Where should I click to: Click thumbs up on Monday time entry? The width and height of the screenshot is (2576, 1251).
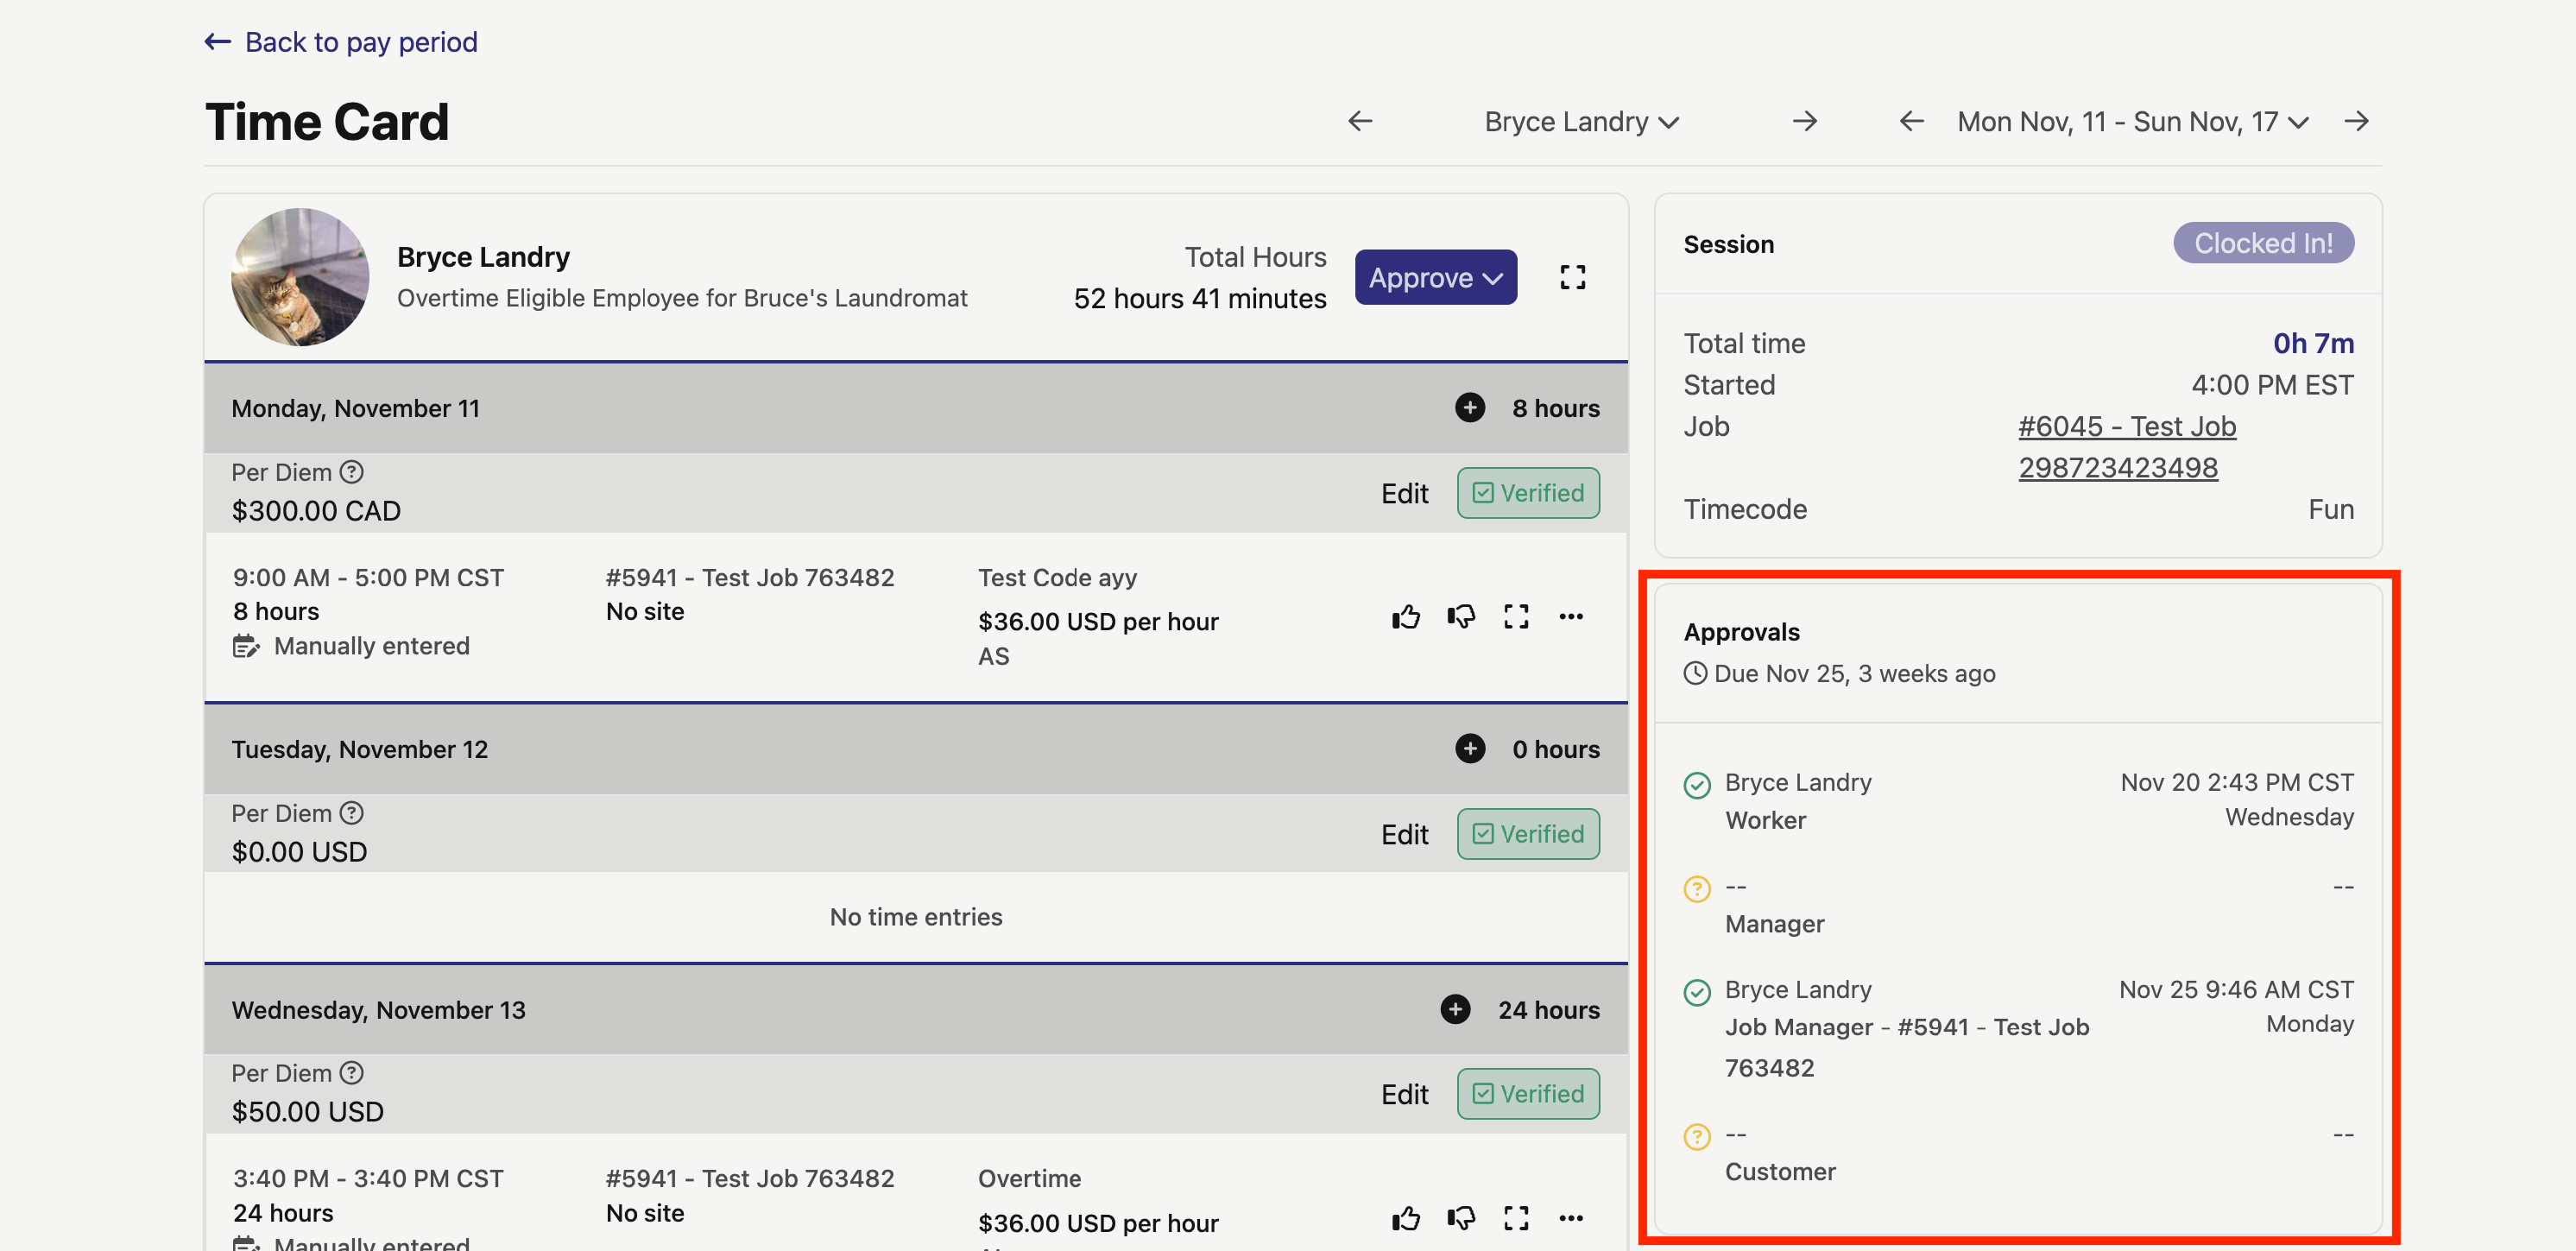point(1405,617)
